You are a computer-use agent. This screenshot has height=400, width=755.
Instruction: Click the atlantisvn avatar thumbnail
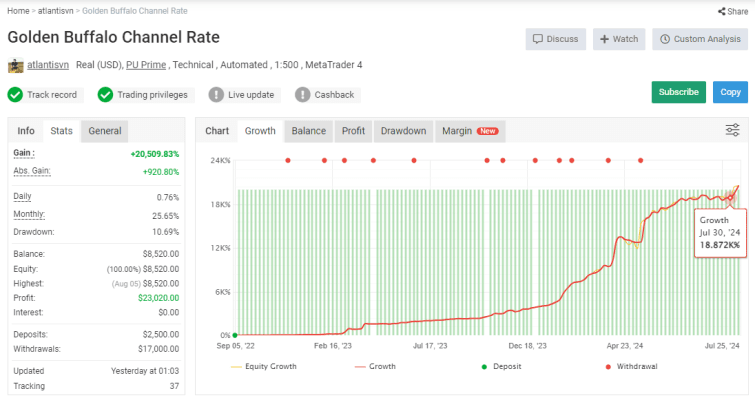[x=15, y=66]
